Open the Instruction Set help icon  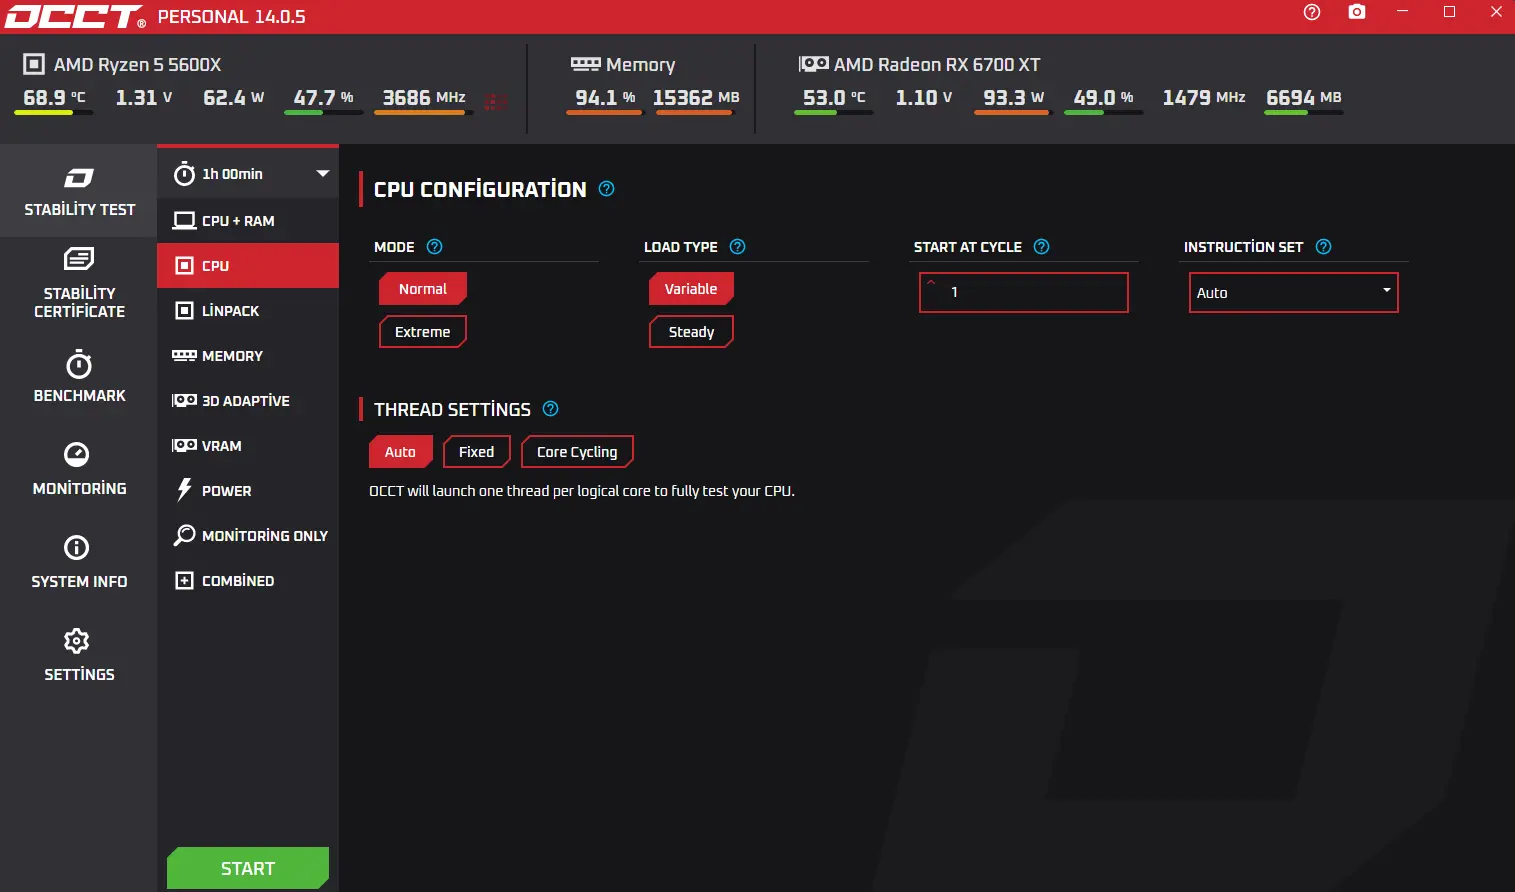coord(1323,246)
